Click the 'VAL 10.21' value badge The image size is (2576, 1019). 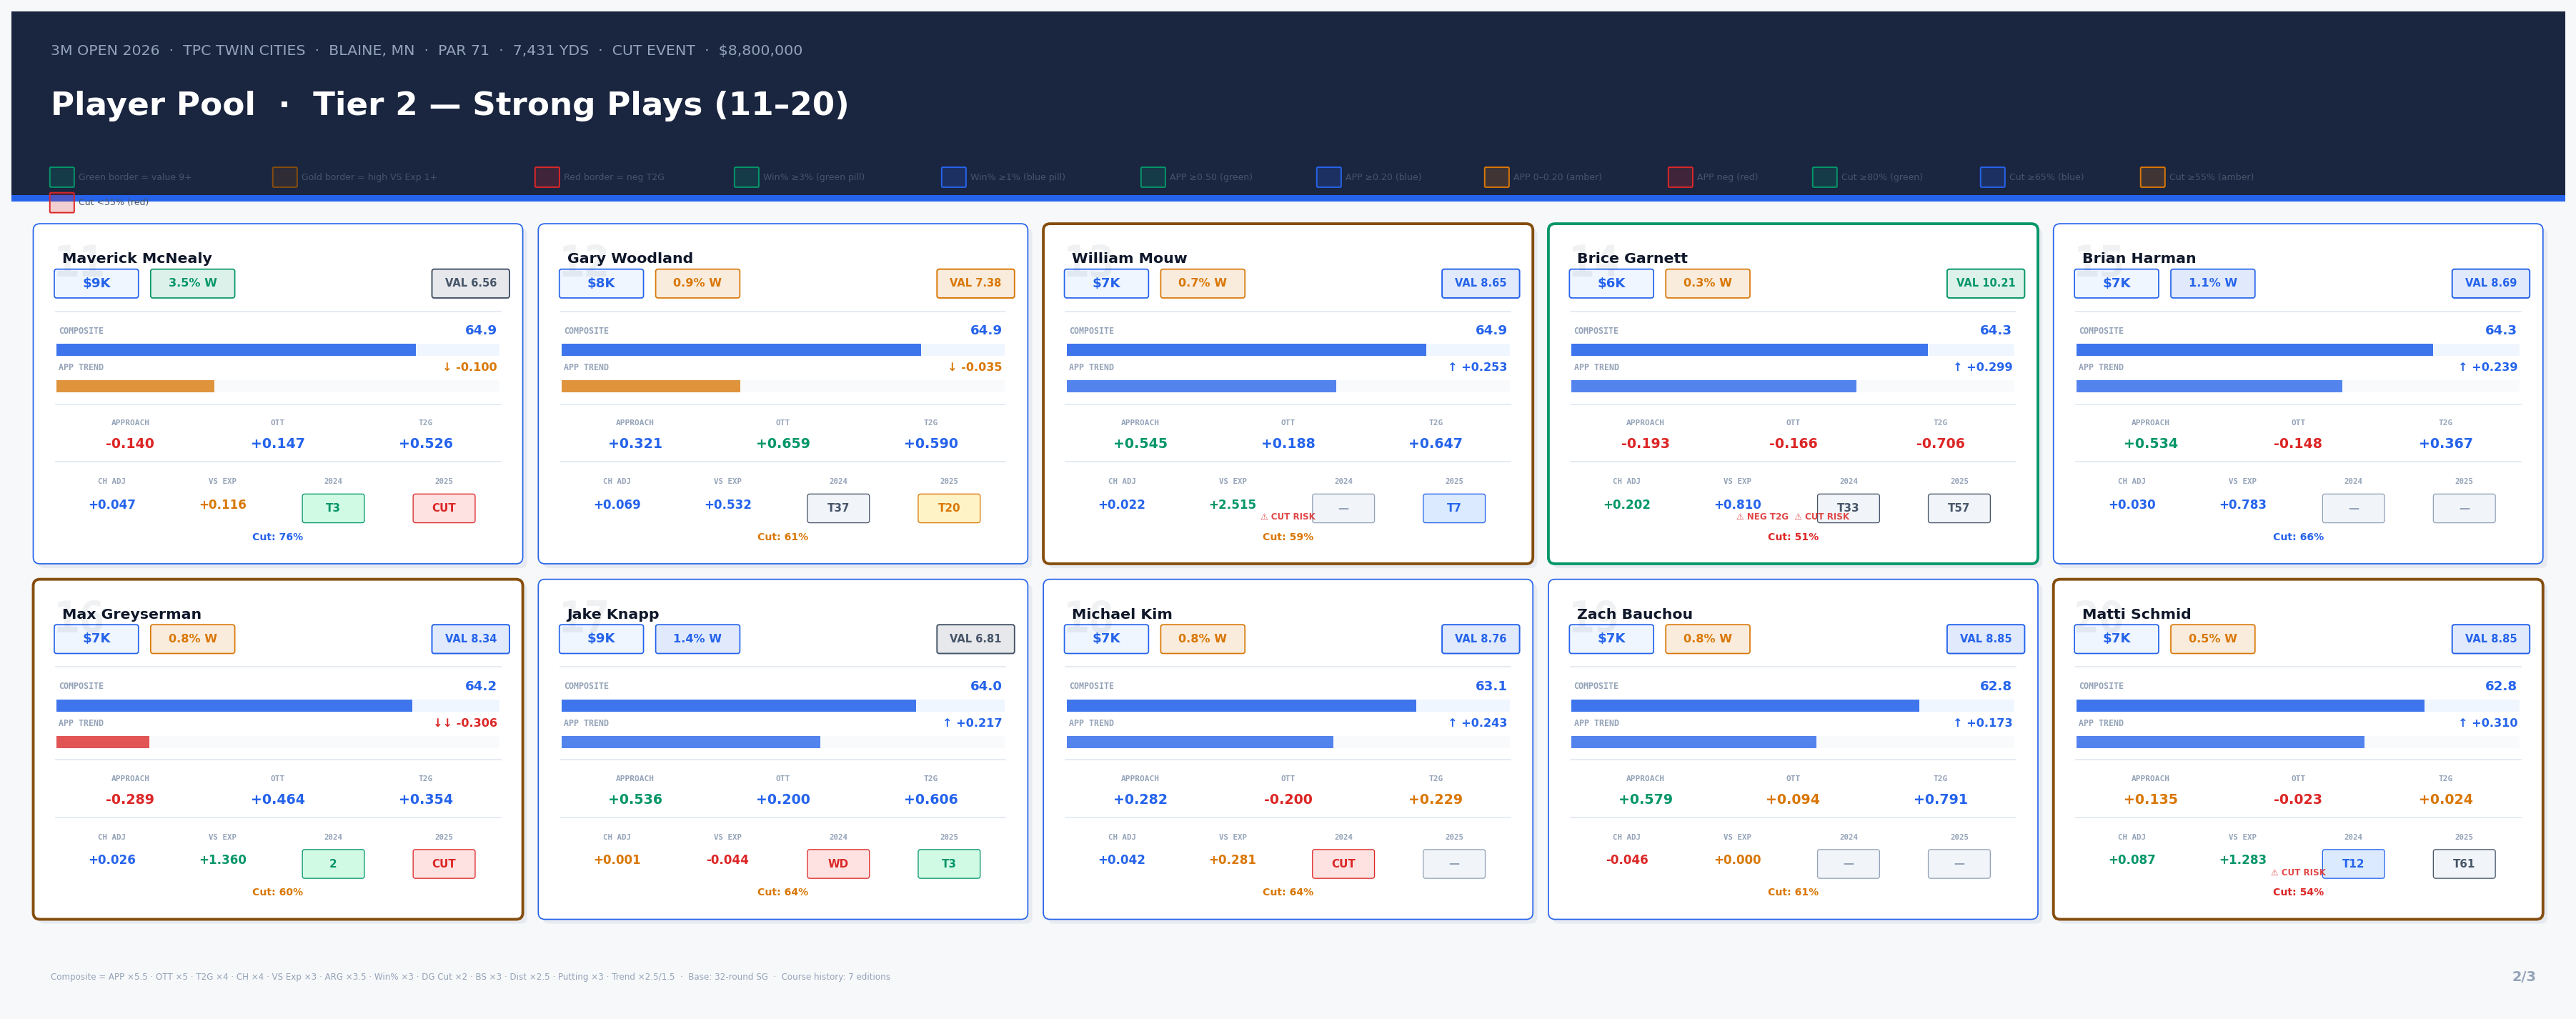[x=1985, y=283]
